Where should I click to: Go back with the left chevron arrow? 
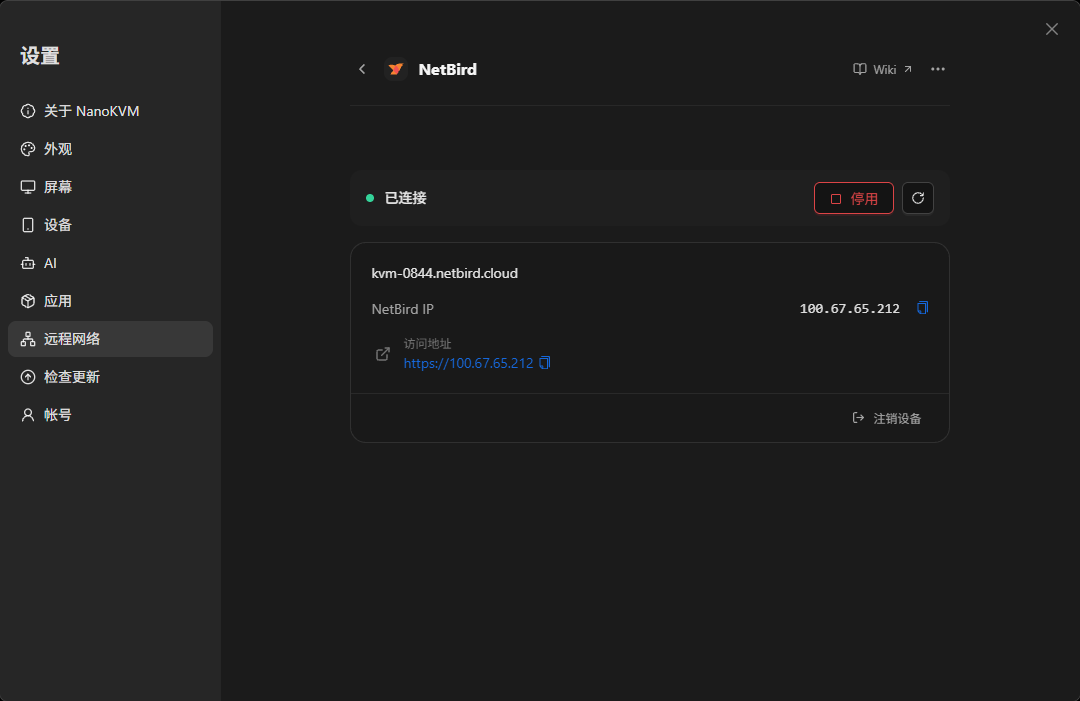click(x=362, y=69)
